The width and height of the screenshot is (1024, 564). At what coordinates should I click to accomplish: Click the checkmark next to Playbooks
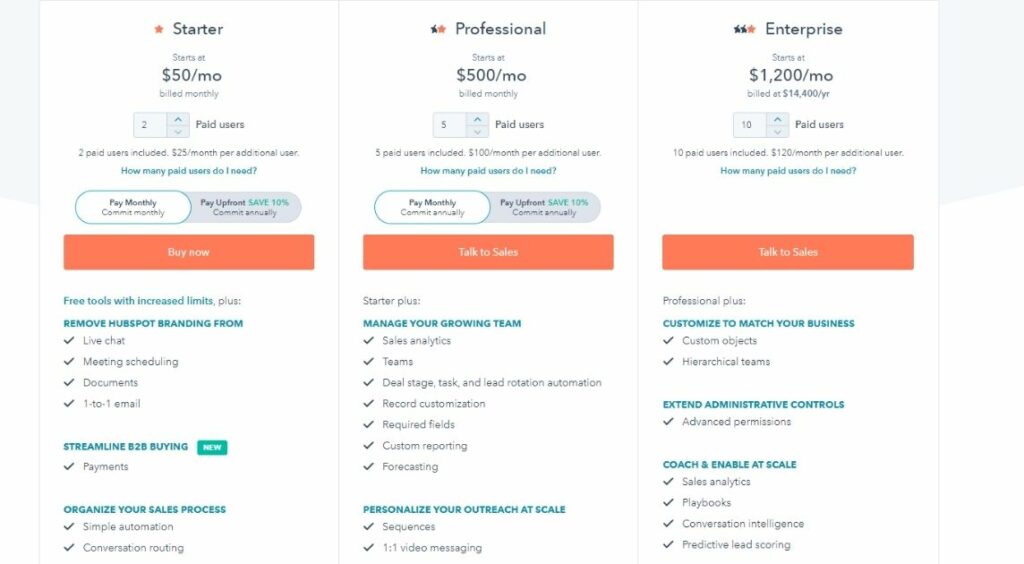(668, 502)
